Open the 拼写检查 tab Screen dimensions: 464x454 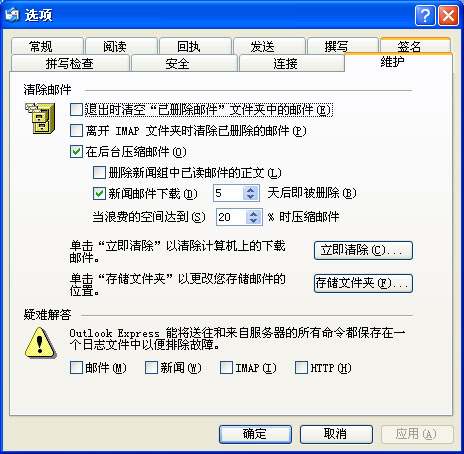[x=70, y=63]
